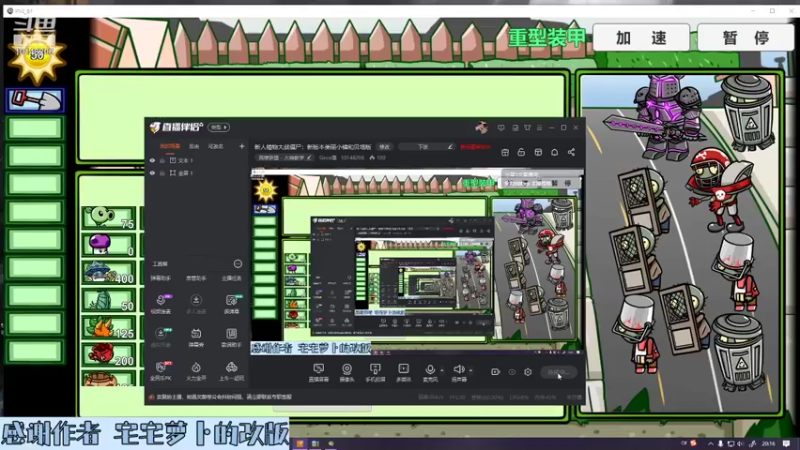The image size is (800, 450).
Task: Toggle the 横屏 orientation pill beside logo
Action: (x=219, y=127)
